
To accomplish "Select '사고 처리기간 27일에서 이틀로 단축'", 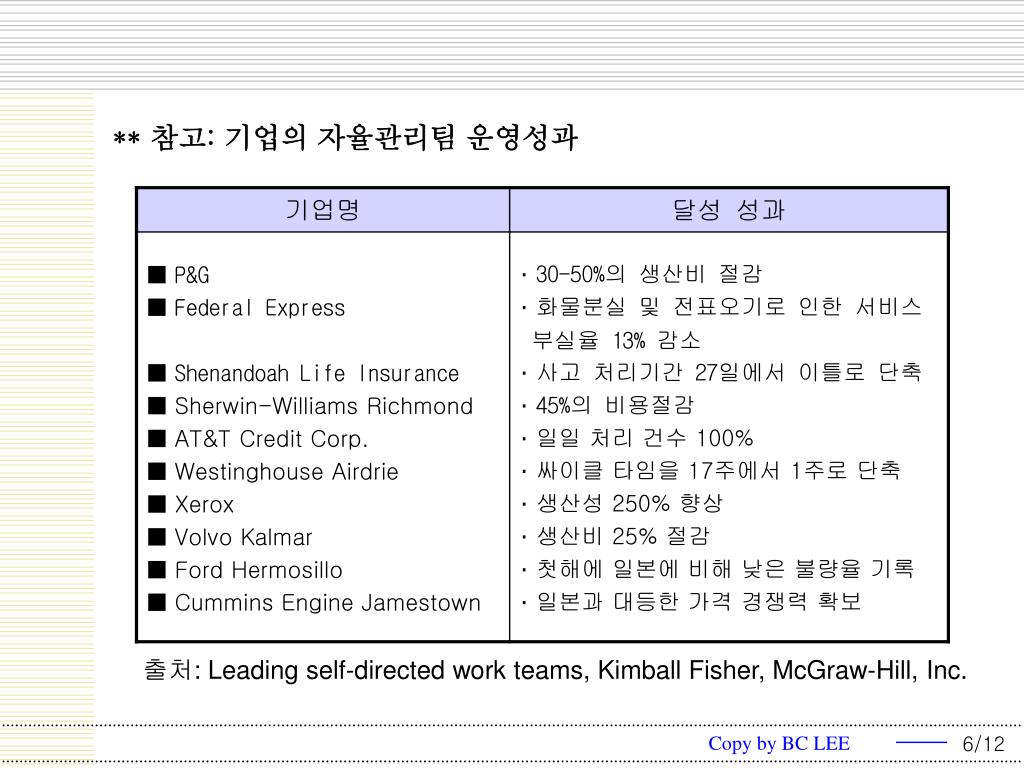I will point(729,373).
